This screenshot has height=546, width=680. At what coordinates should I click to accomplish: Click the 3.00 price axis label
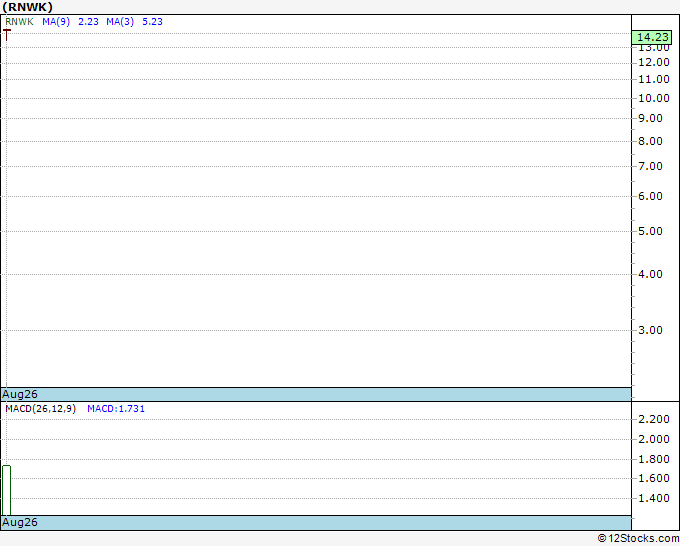pyautogui.click(x=650, y=330)
